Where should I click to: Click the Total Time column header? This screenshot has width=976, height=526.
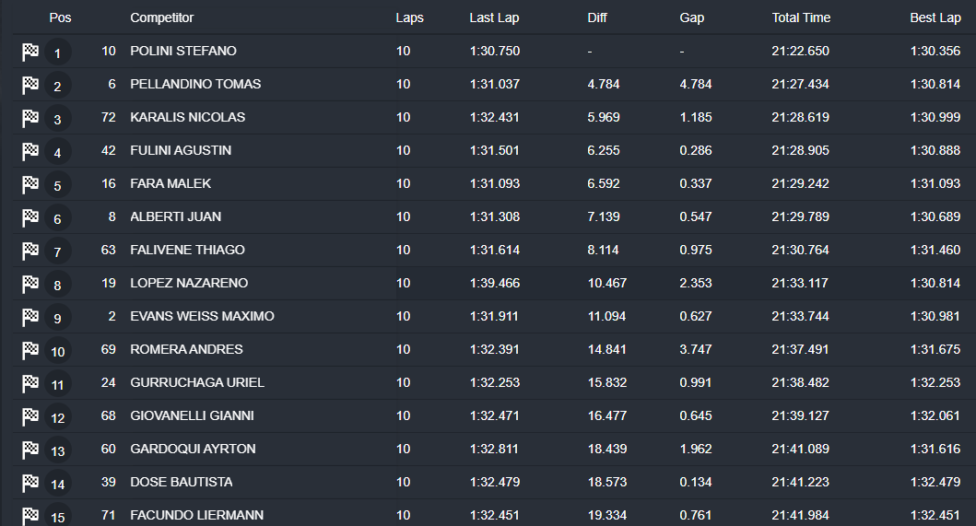click(x=801, y=17)
